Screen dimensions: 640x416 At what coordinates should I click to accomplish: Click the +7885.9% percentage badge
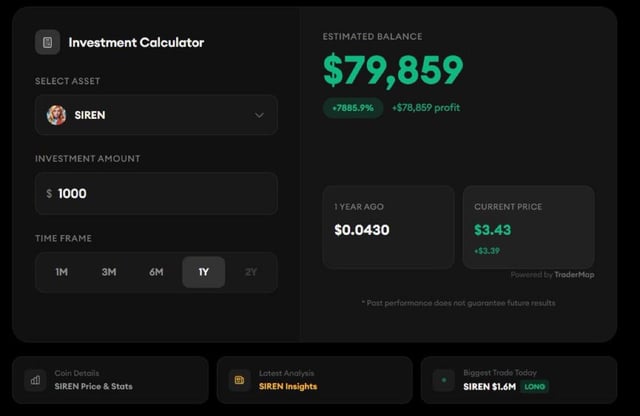(x=353, y=108)
